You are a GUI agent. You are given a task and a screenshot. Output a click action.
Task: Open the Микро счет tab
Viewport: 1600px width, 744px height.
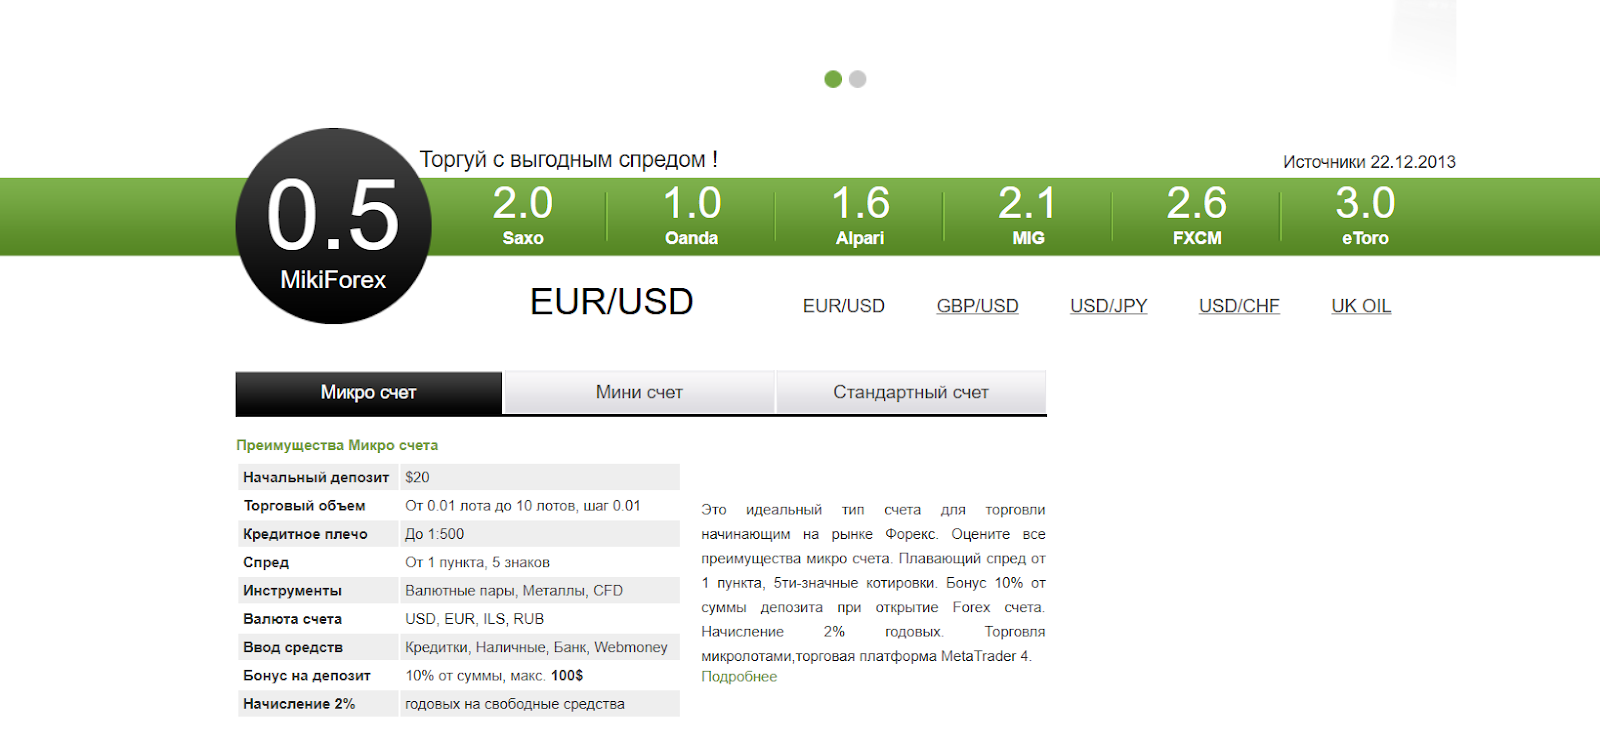pos(369,393)
